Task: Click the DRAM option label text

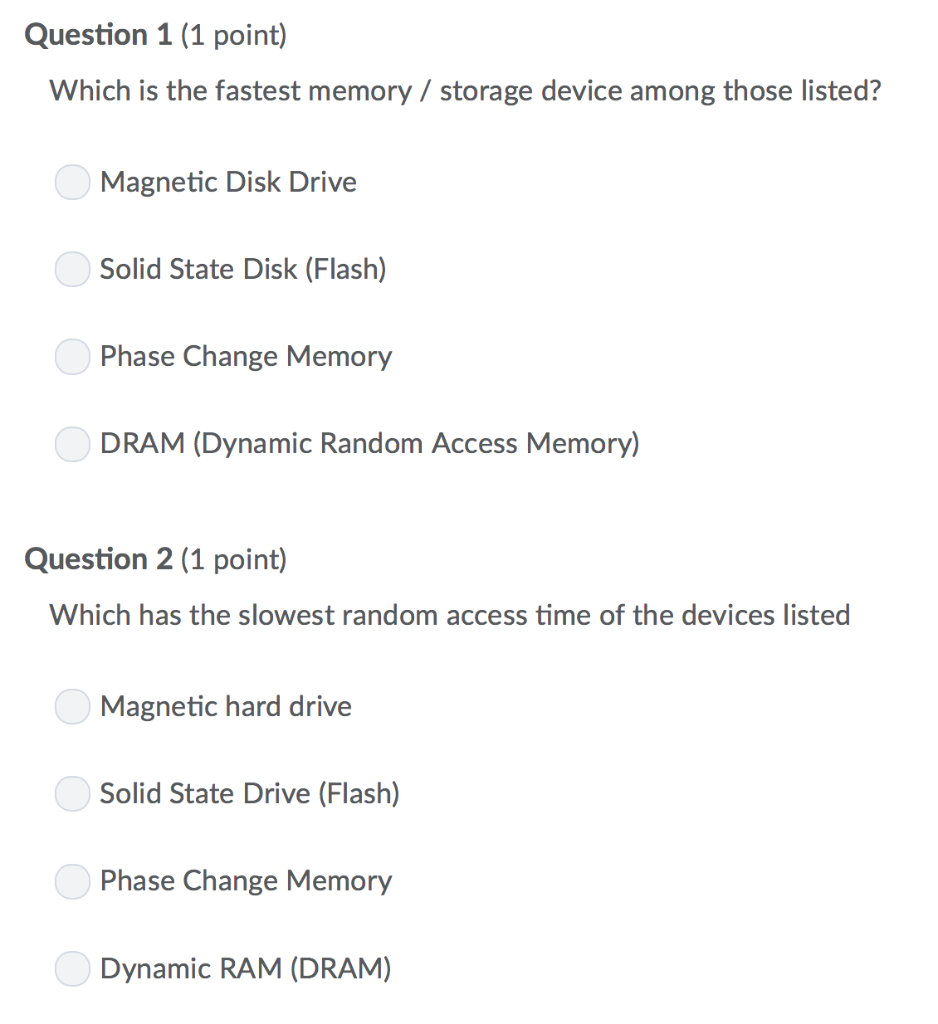Action: point(369,443)
